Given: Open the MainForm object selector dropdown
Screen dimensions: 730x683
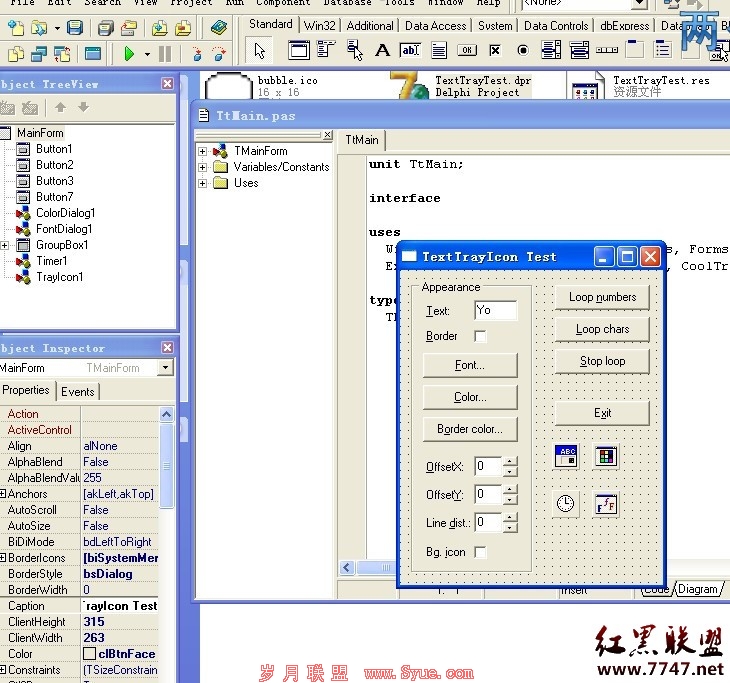Looking at the screenshot, I should [166, 368].
